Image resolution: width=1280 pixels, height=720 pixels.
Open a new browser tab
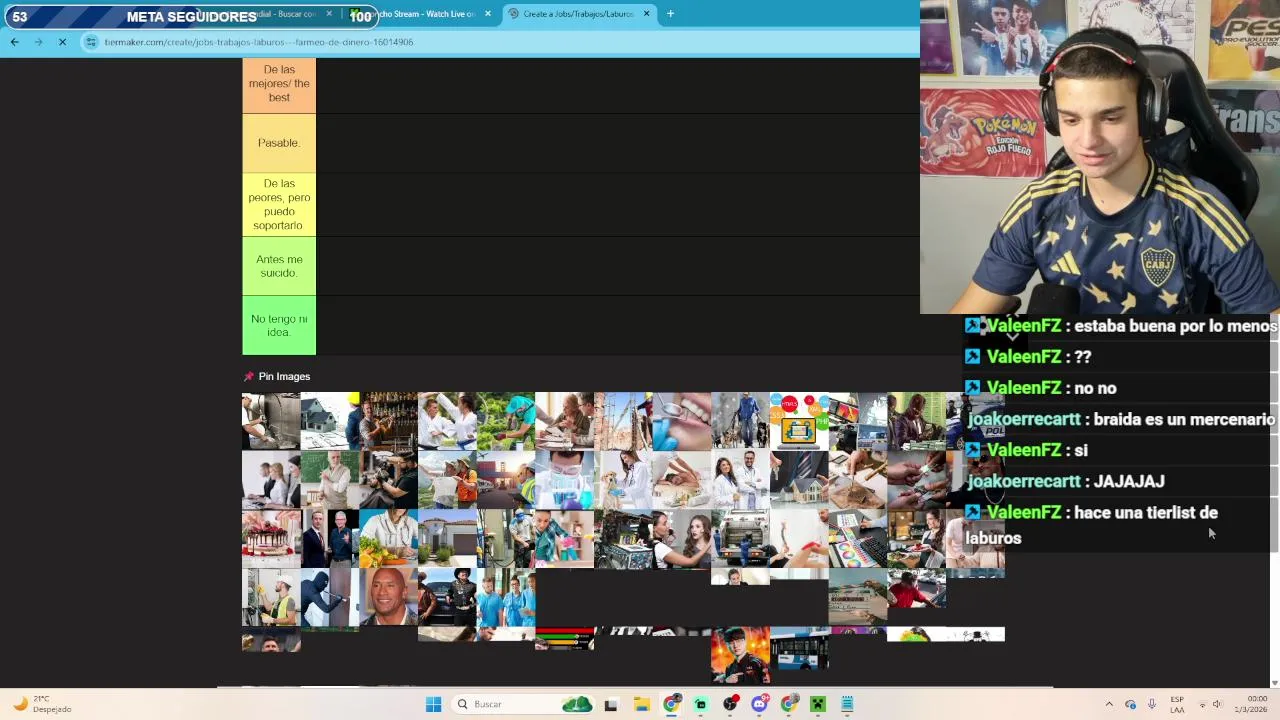670,14
